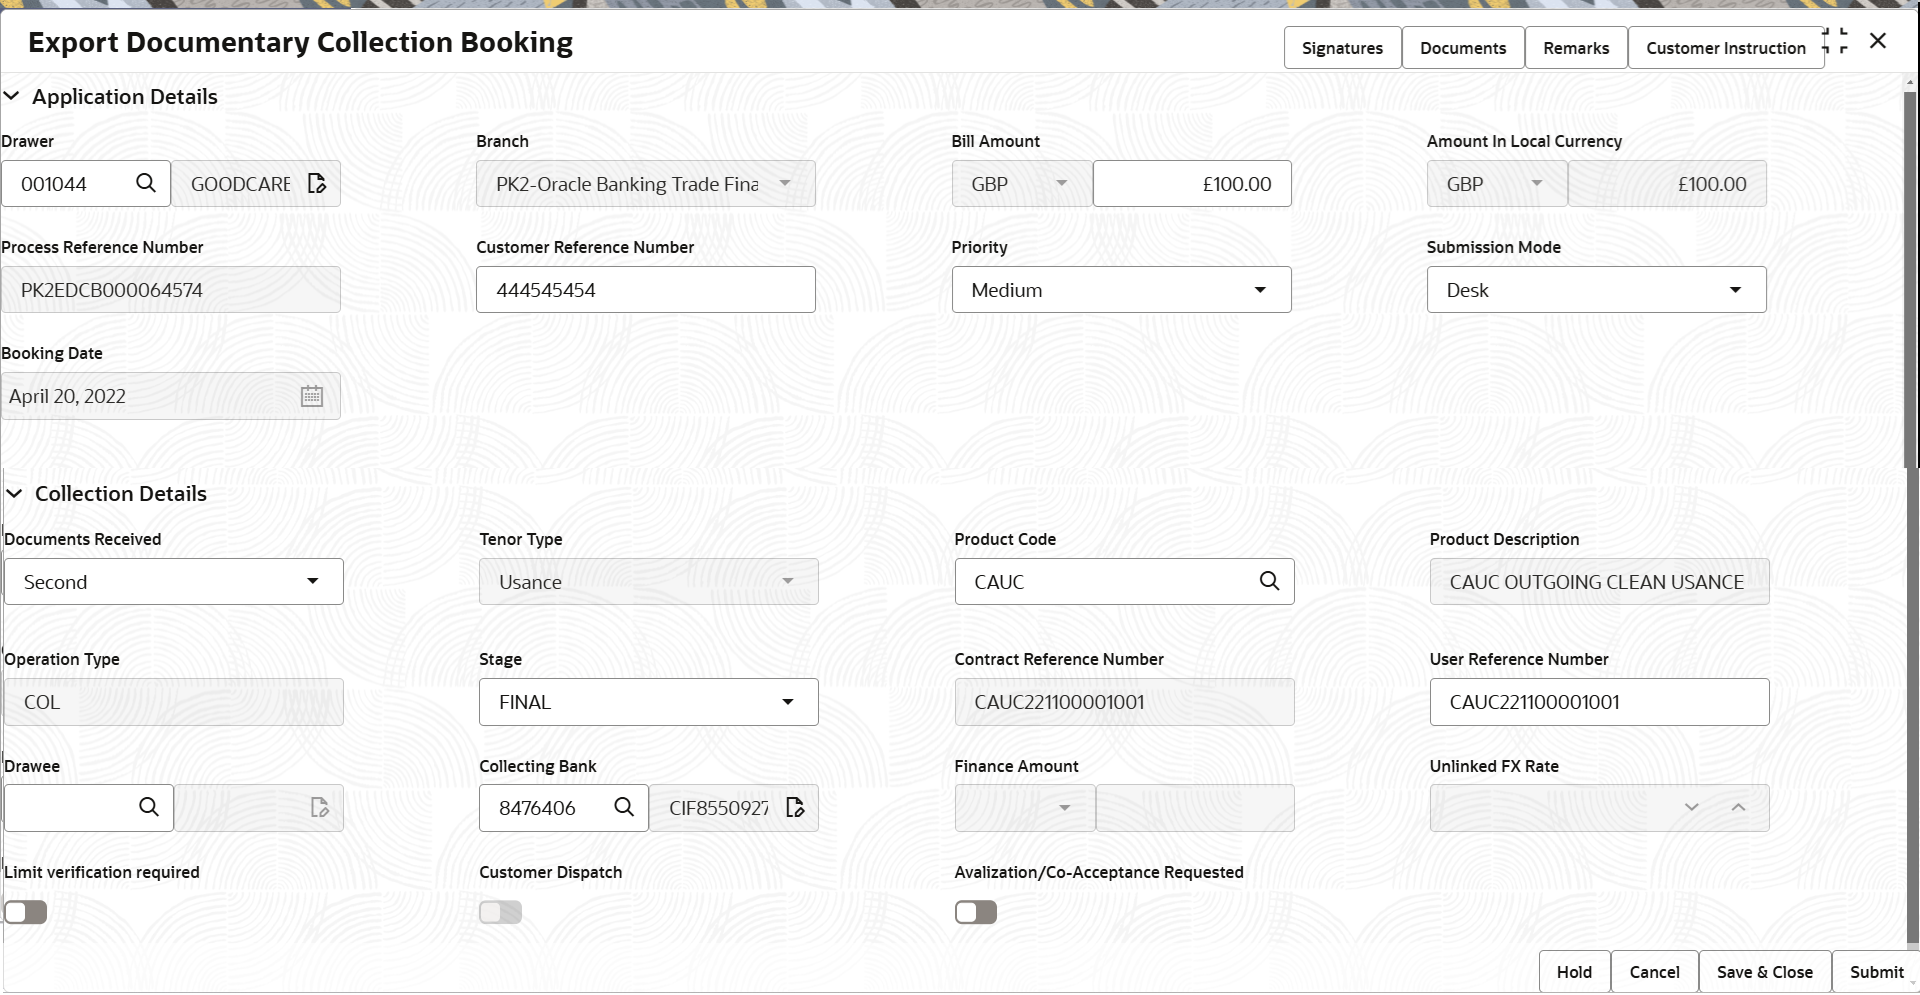Open the GOODCARE drawer details document icon

click(x=317, y=183)
